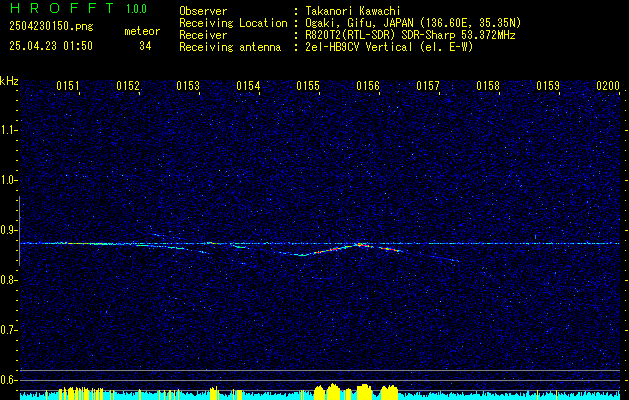Click the meteor count label
This screenshot has width=629, height=400.
(x=142, y=31)
